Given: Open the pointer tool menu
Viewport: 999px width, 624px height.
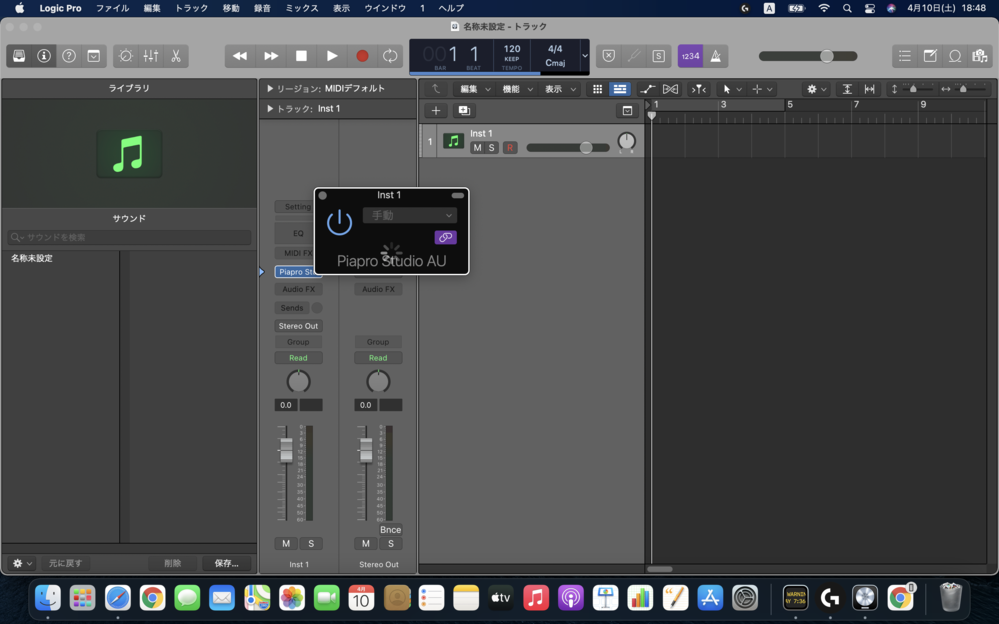Looking at the screenshot, I should point(730,89).
